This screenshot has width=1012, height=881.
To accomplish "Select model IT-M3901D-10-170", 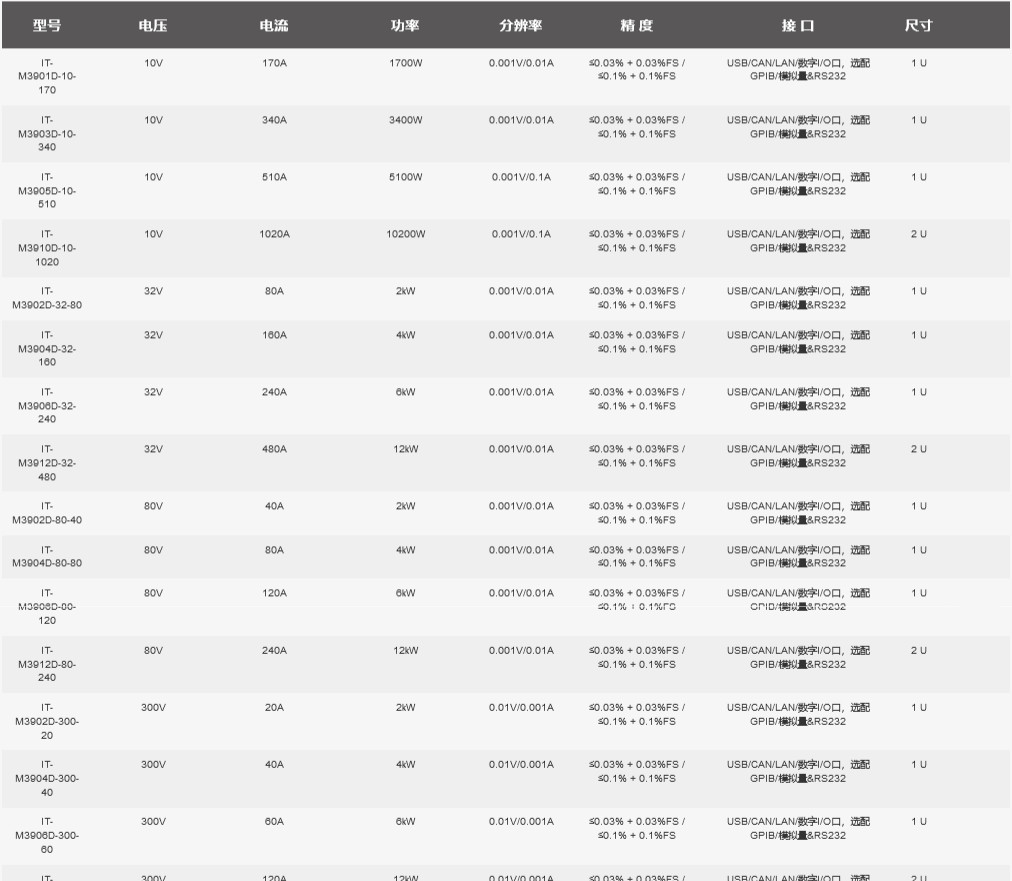I will coord(47,76).
